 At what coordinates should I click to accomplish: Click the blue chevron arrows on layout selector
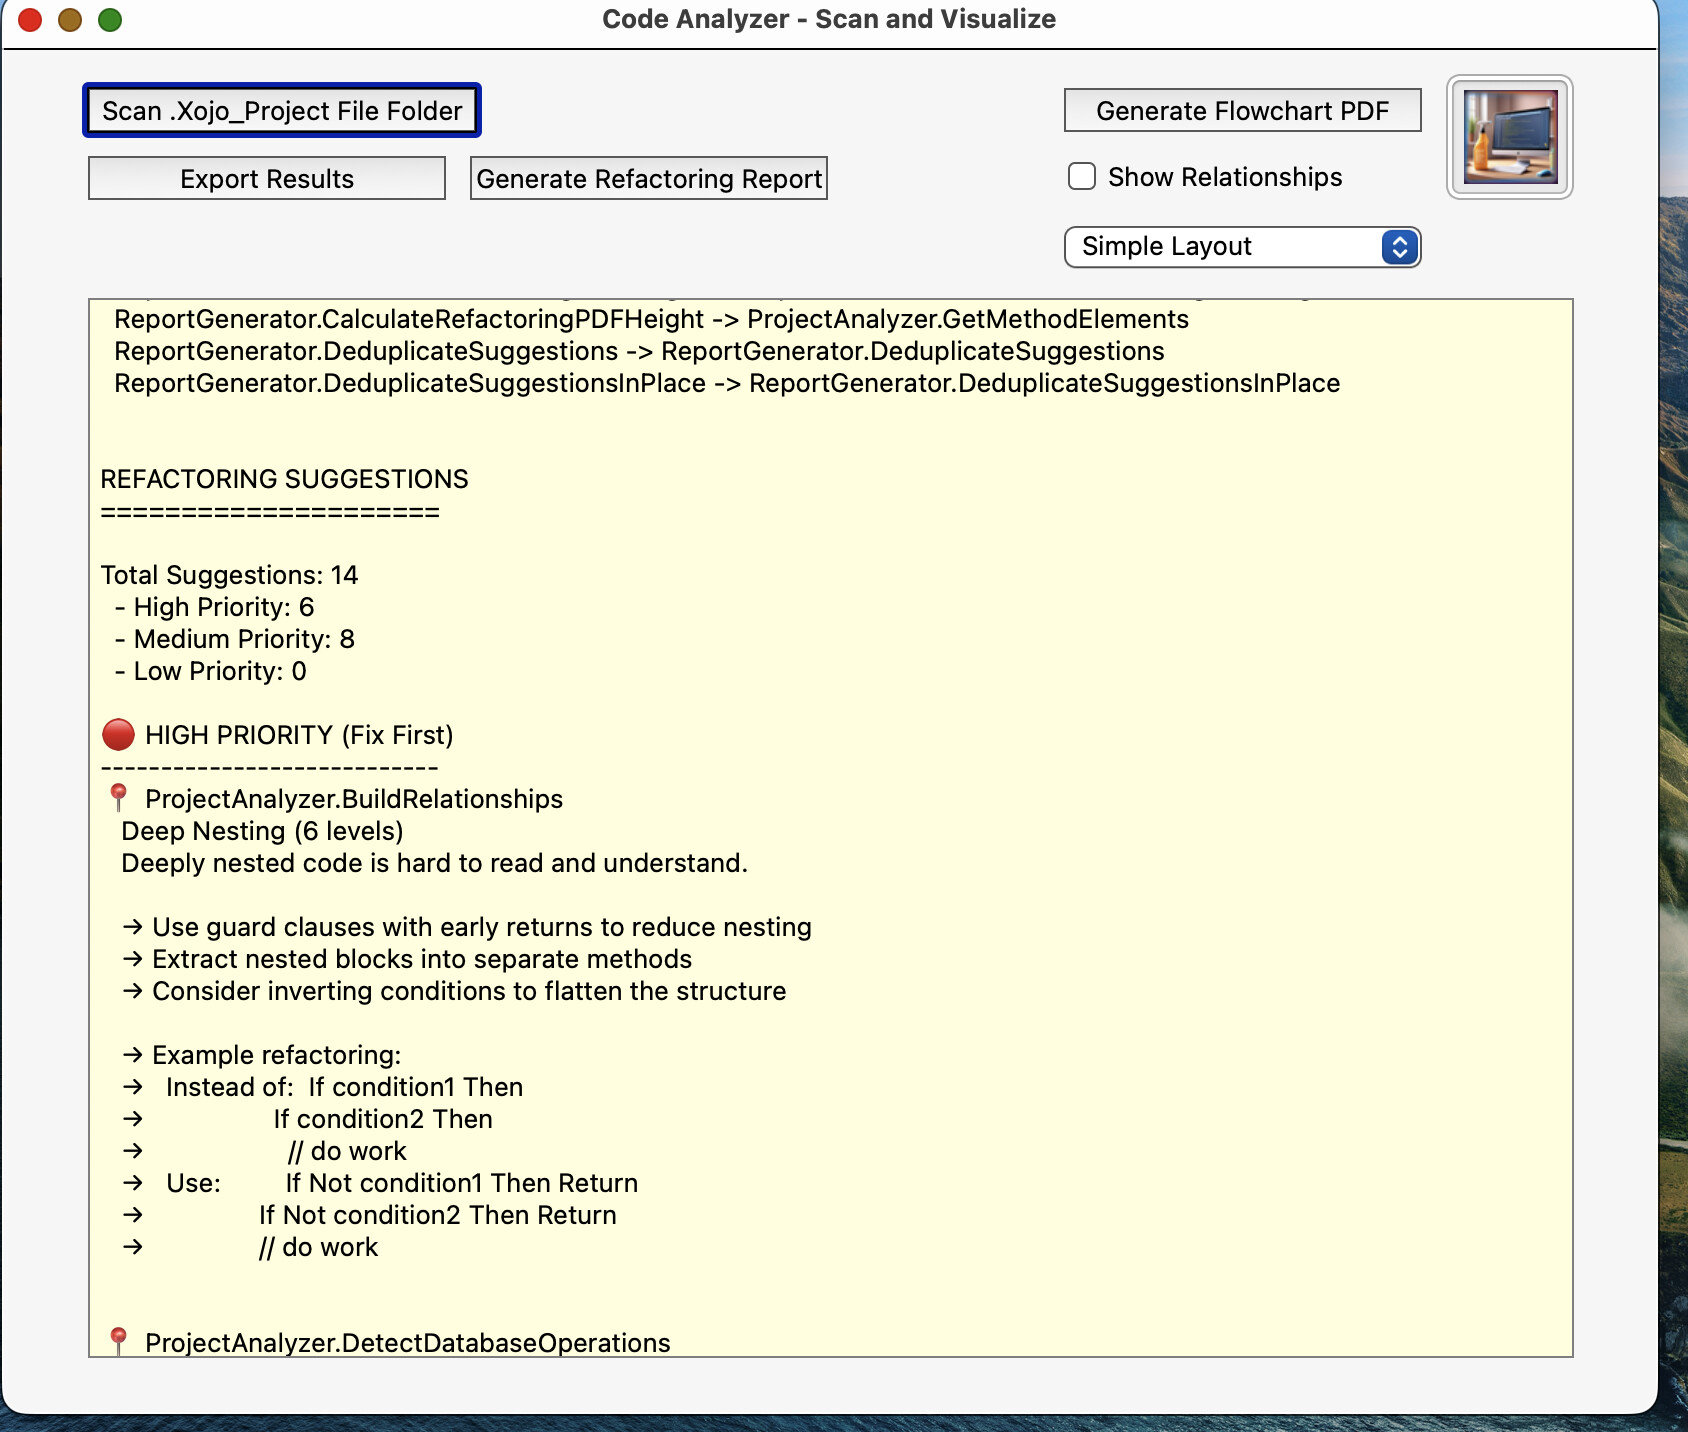click(1399, 247)
